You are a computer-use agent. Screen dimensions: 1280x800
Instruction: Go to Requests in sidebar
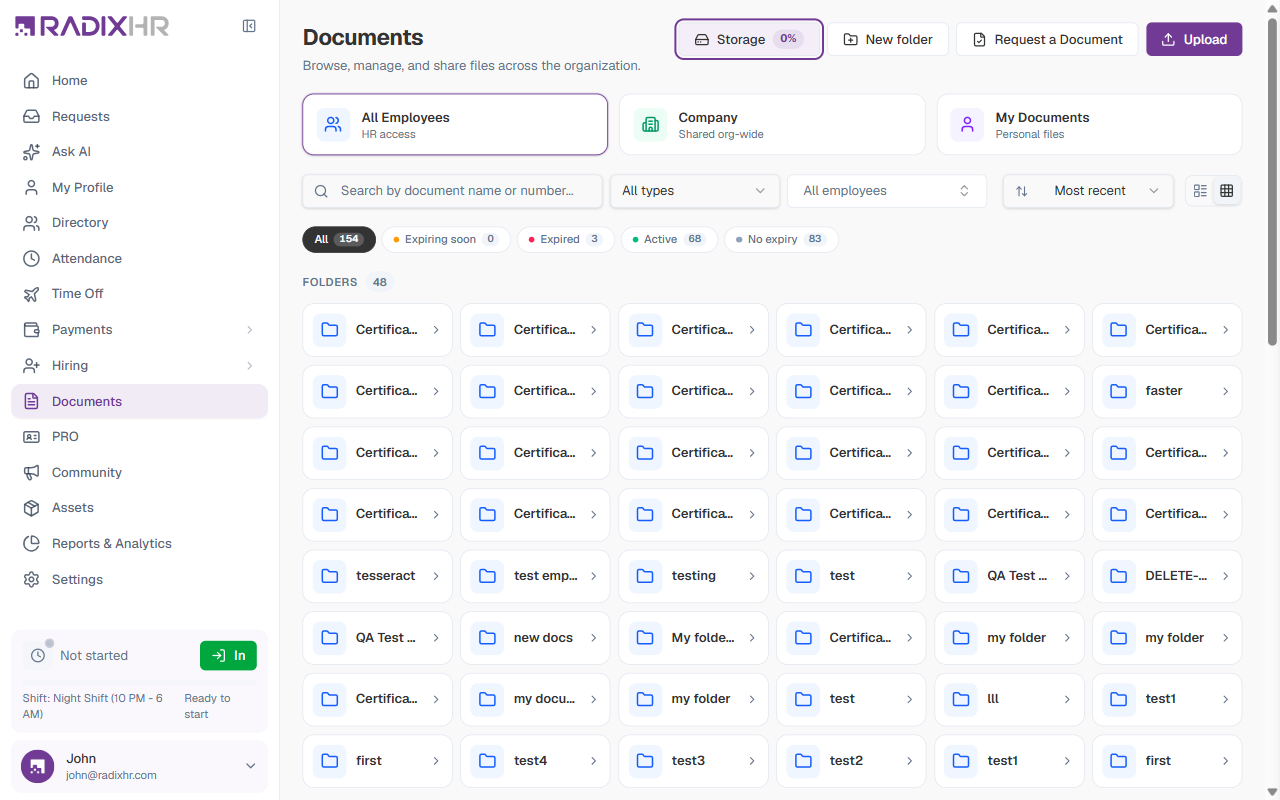[139, 116]
